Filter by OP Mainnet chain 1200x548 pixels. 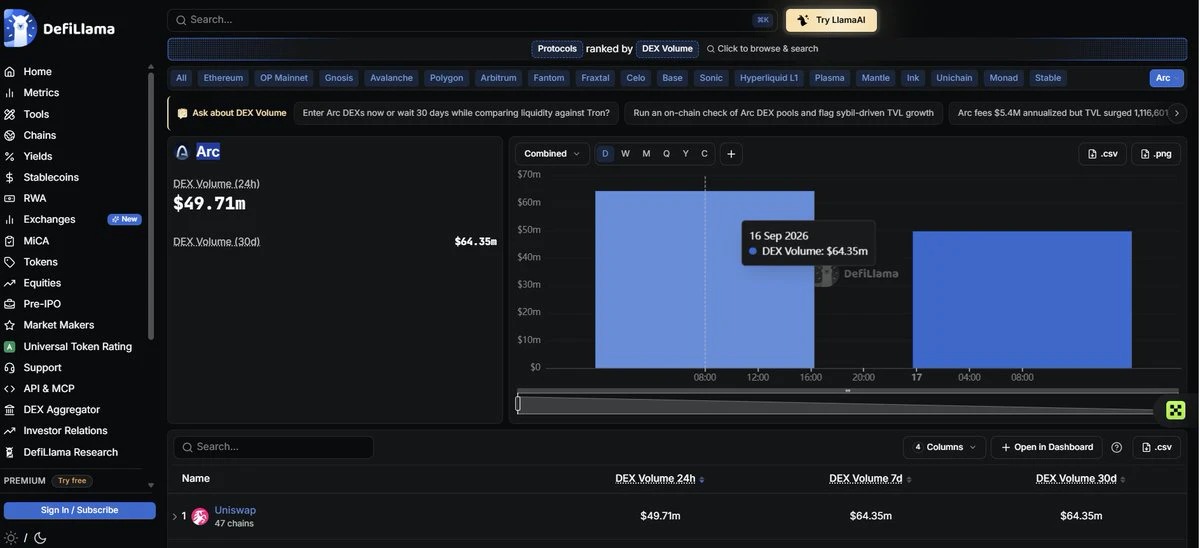click(284, 78)
